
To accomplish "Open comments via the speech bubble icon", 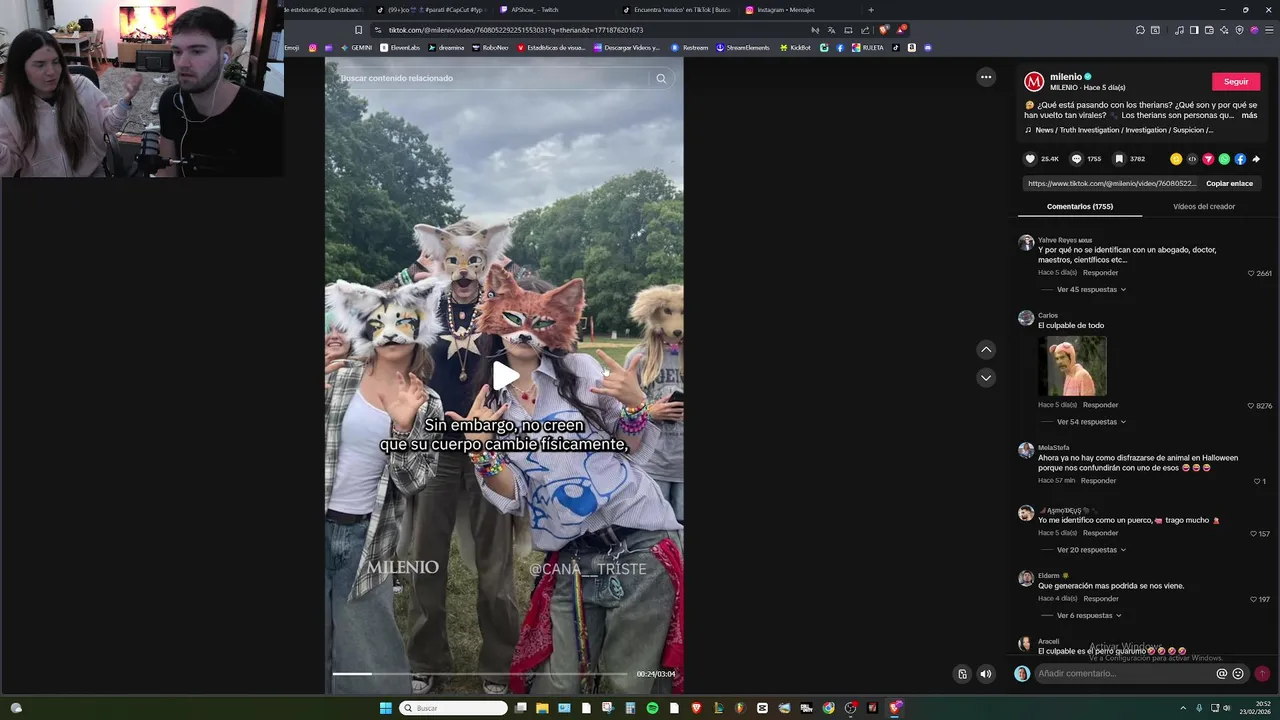I will (1076, 159).
